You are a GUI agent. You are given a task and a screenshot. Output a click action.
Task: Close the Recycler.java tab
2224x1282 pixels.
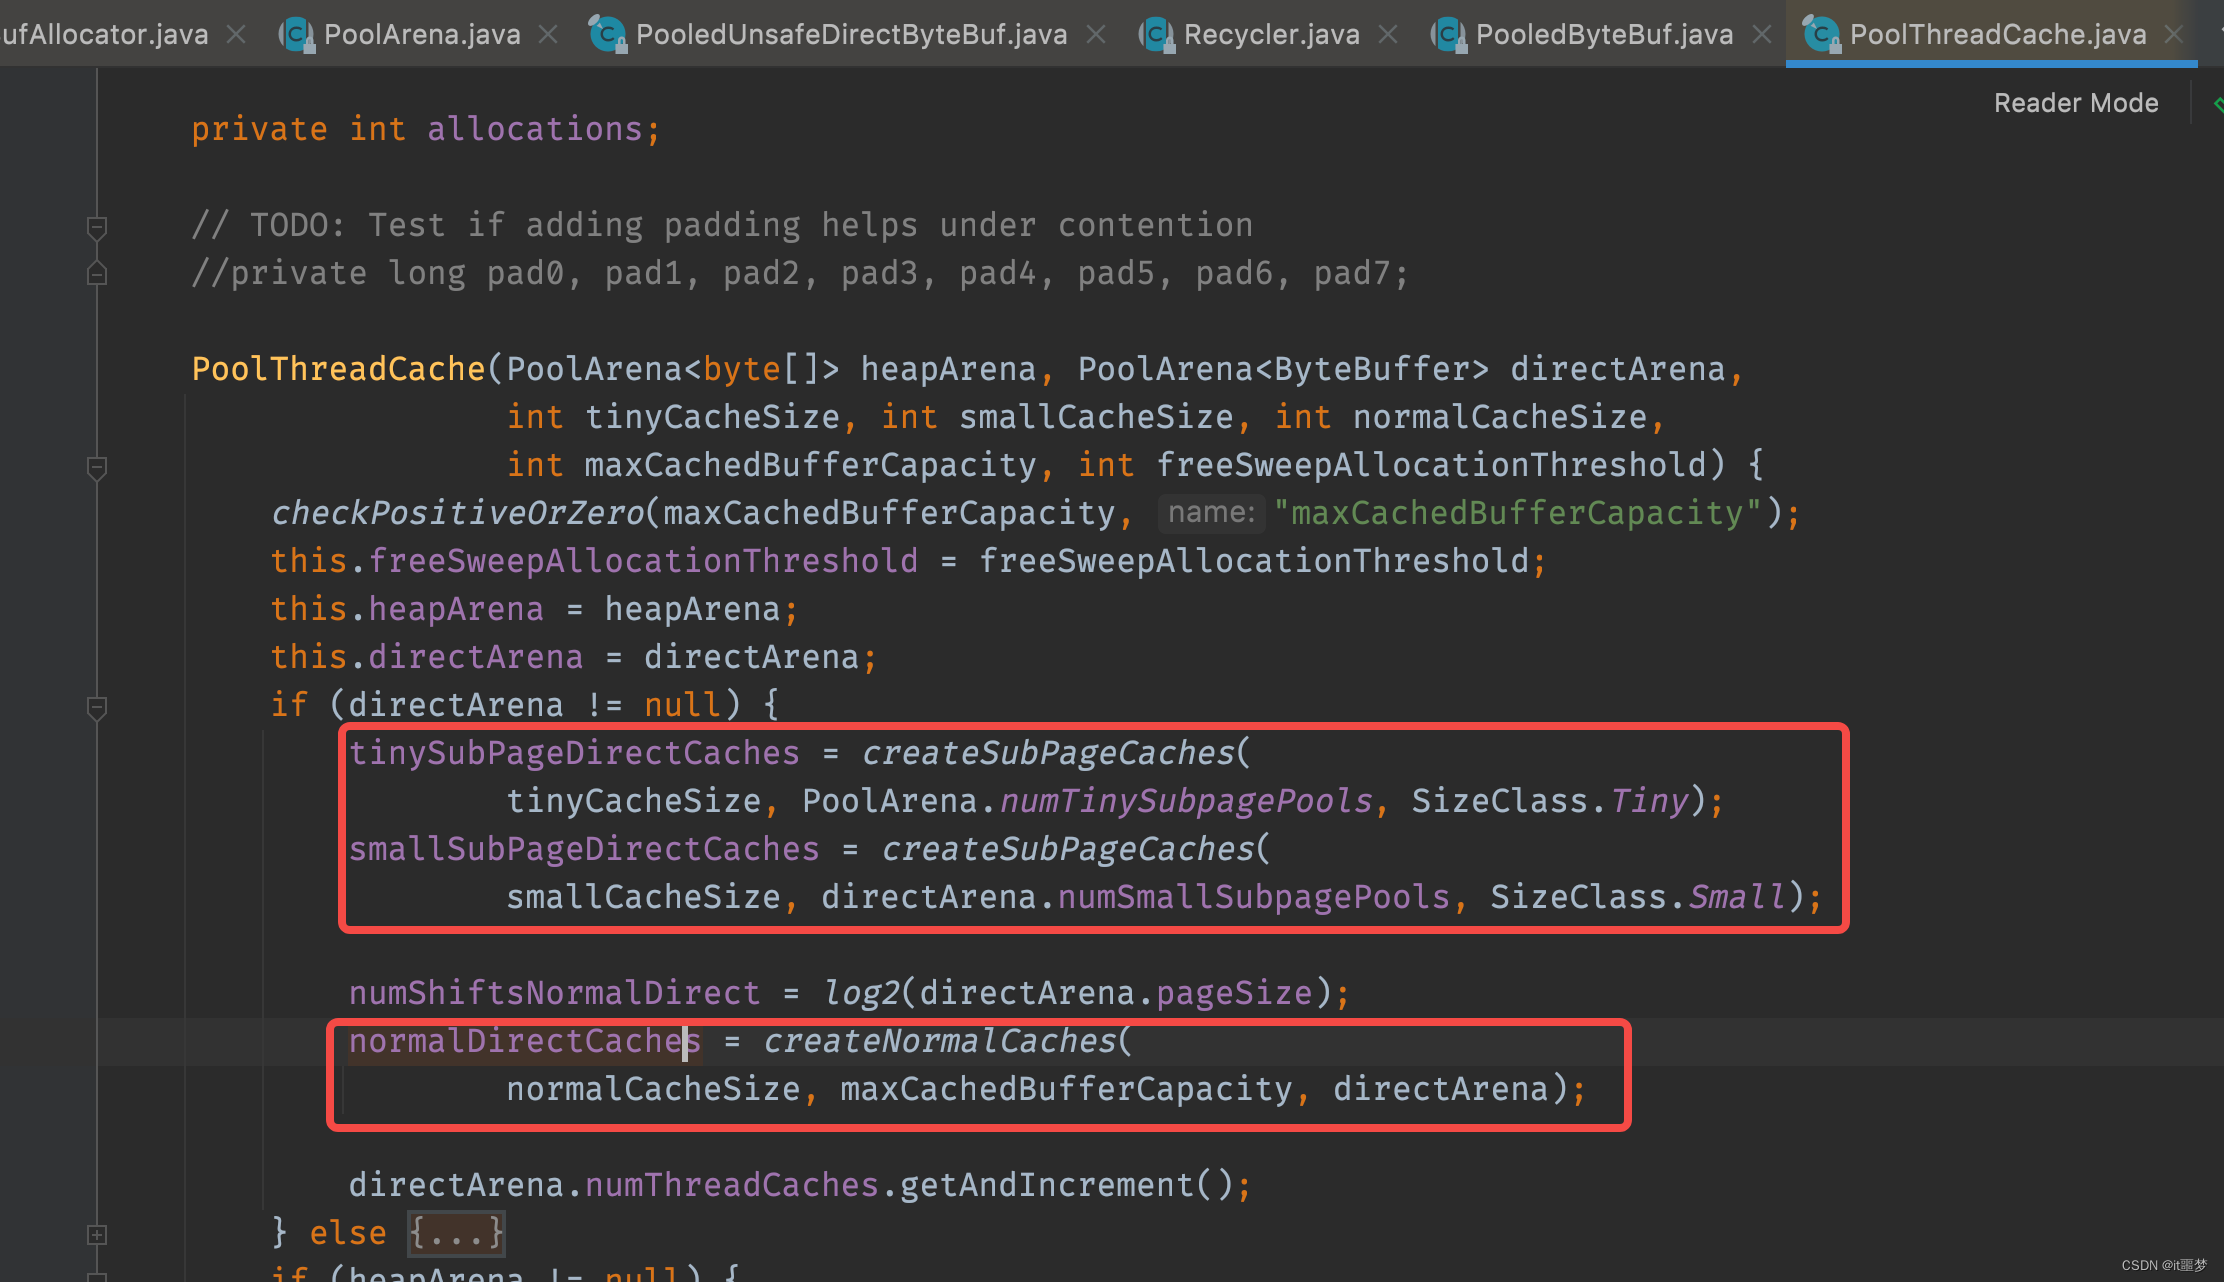1388,34
